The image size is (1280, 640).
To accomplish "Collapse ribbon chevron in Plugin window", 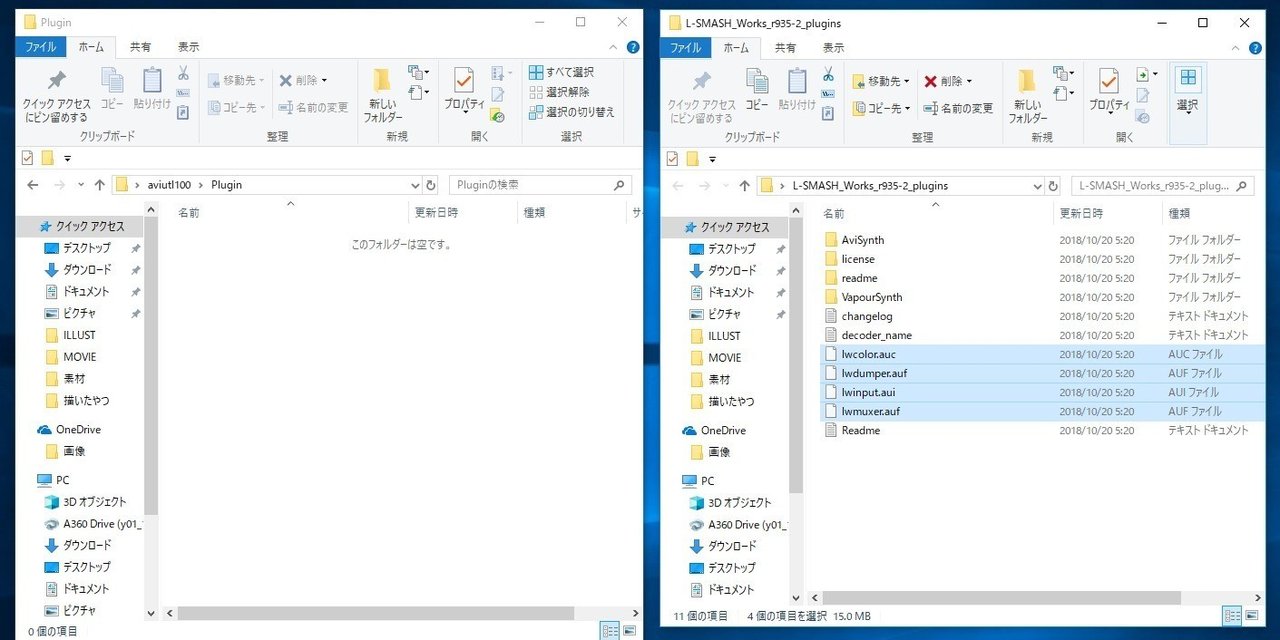I will pos(615,47).
